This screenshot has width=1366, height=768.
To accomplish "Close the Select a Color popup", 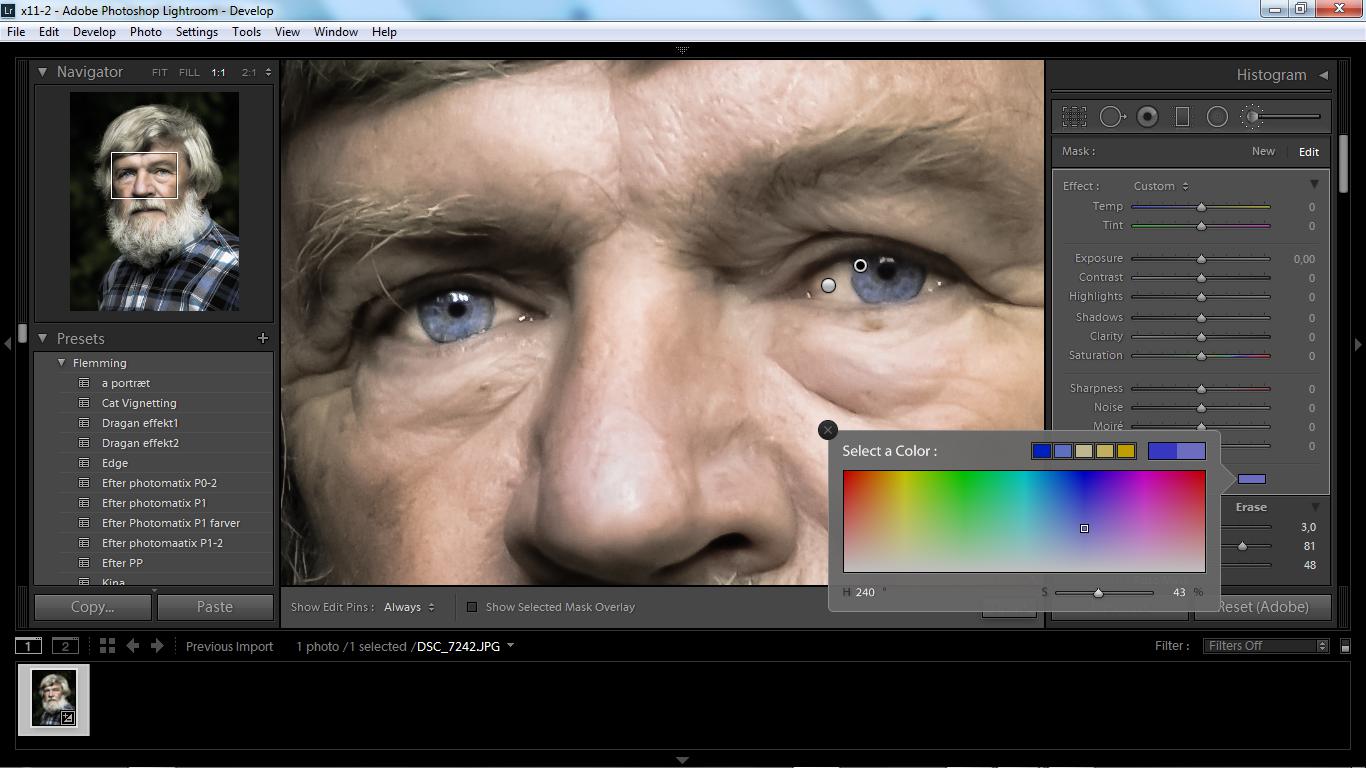I will click(827, 430).
